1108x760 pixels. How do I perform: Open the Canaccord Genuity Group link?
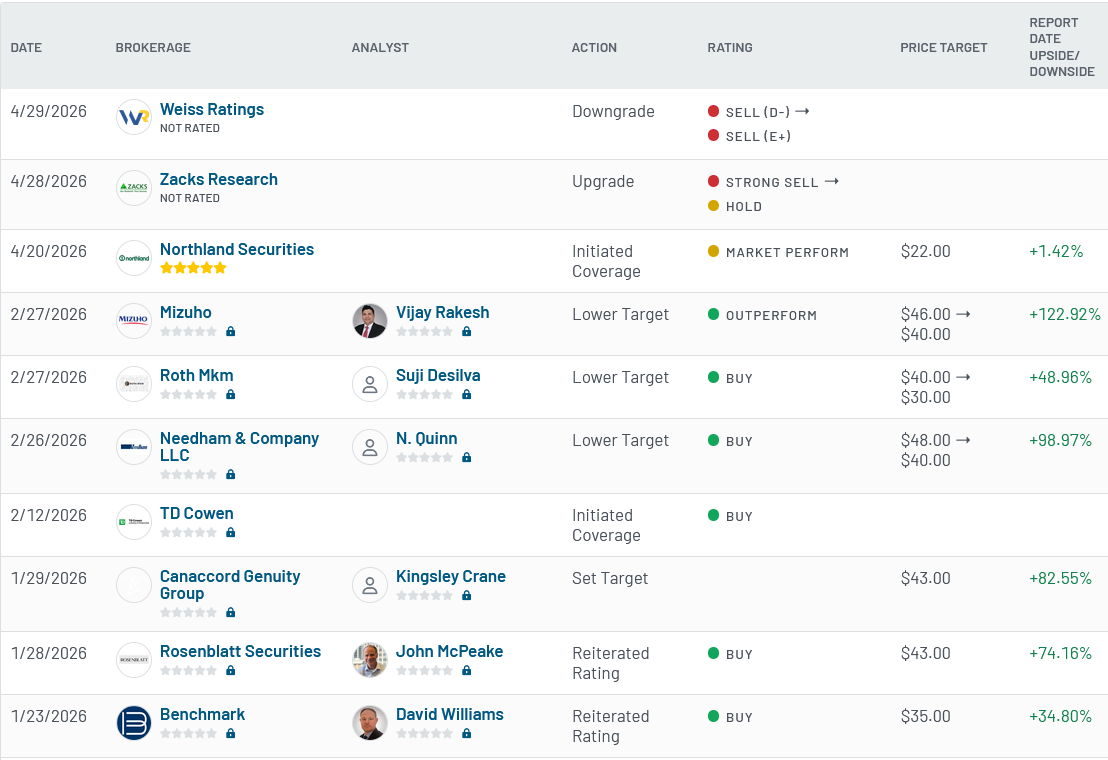pos(230,585)
